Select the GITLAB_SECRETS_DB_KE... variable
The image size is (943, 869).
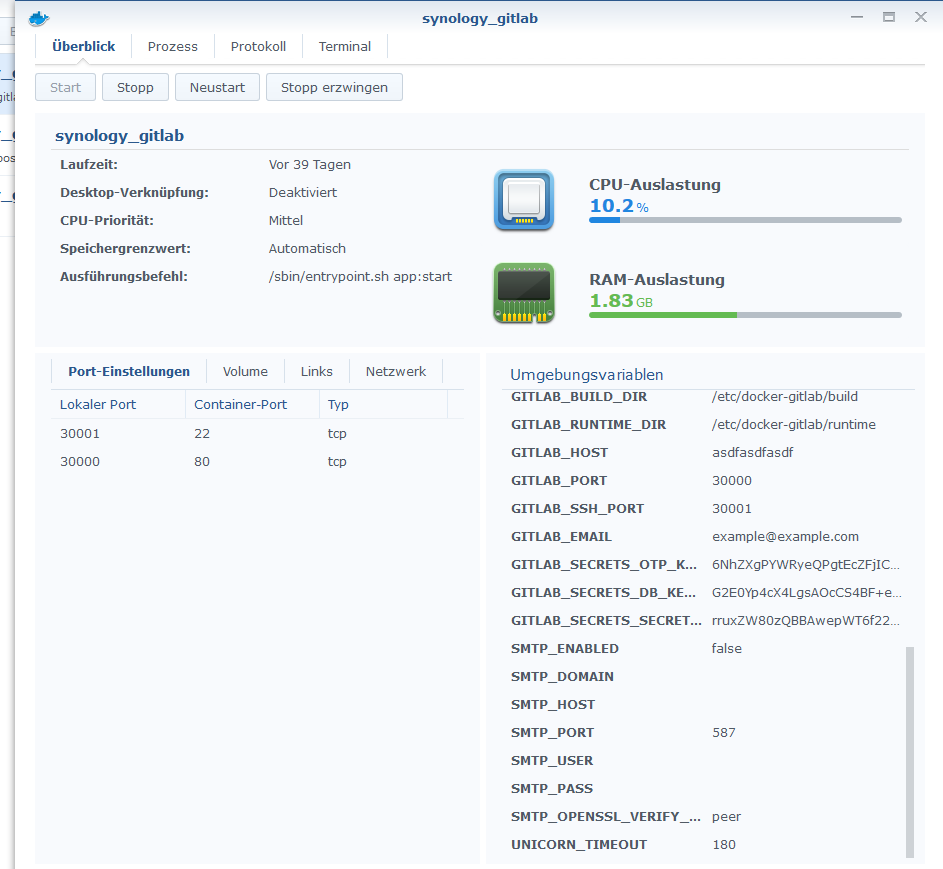pyautogui.click(x=603, y=593)
